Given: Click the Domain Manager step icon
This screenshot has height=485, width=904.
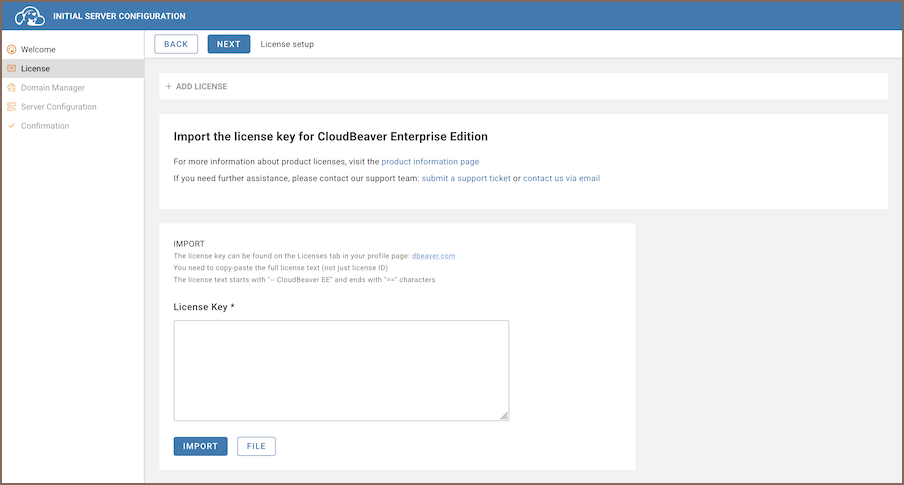Looking at the screenshot, I should coord(12,87).
